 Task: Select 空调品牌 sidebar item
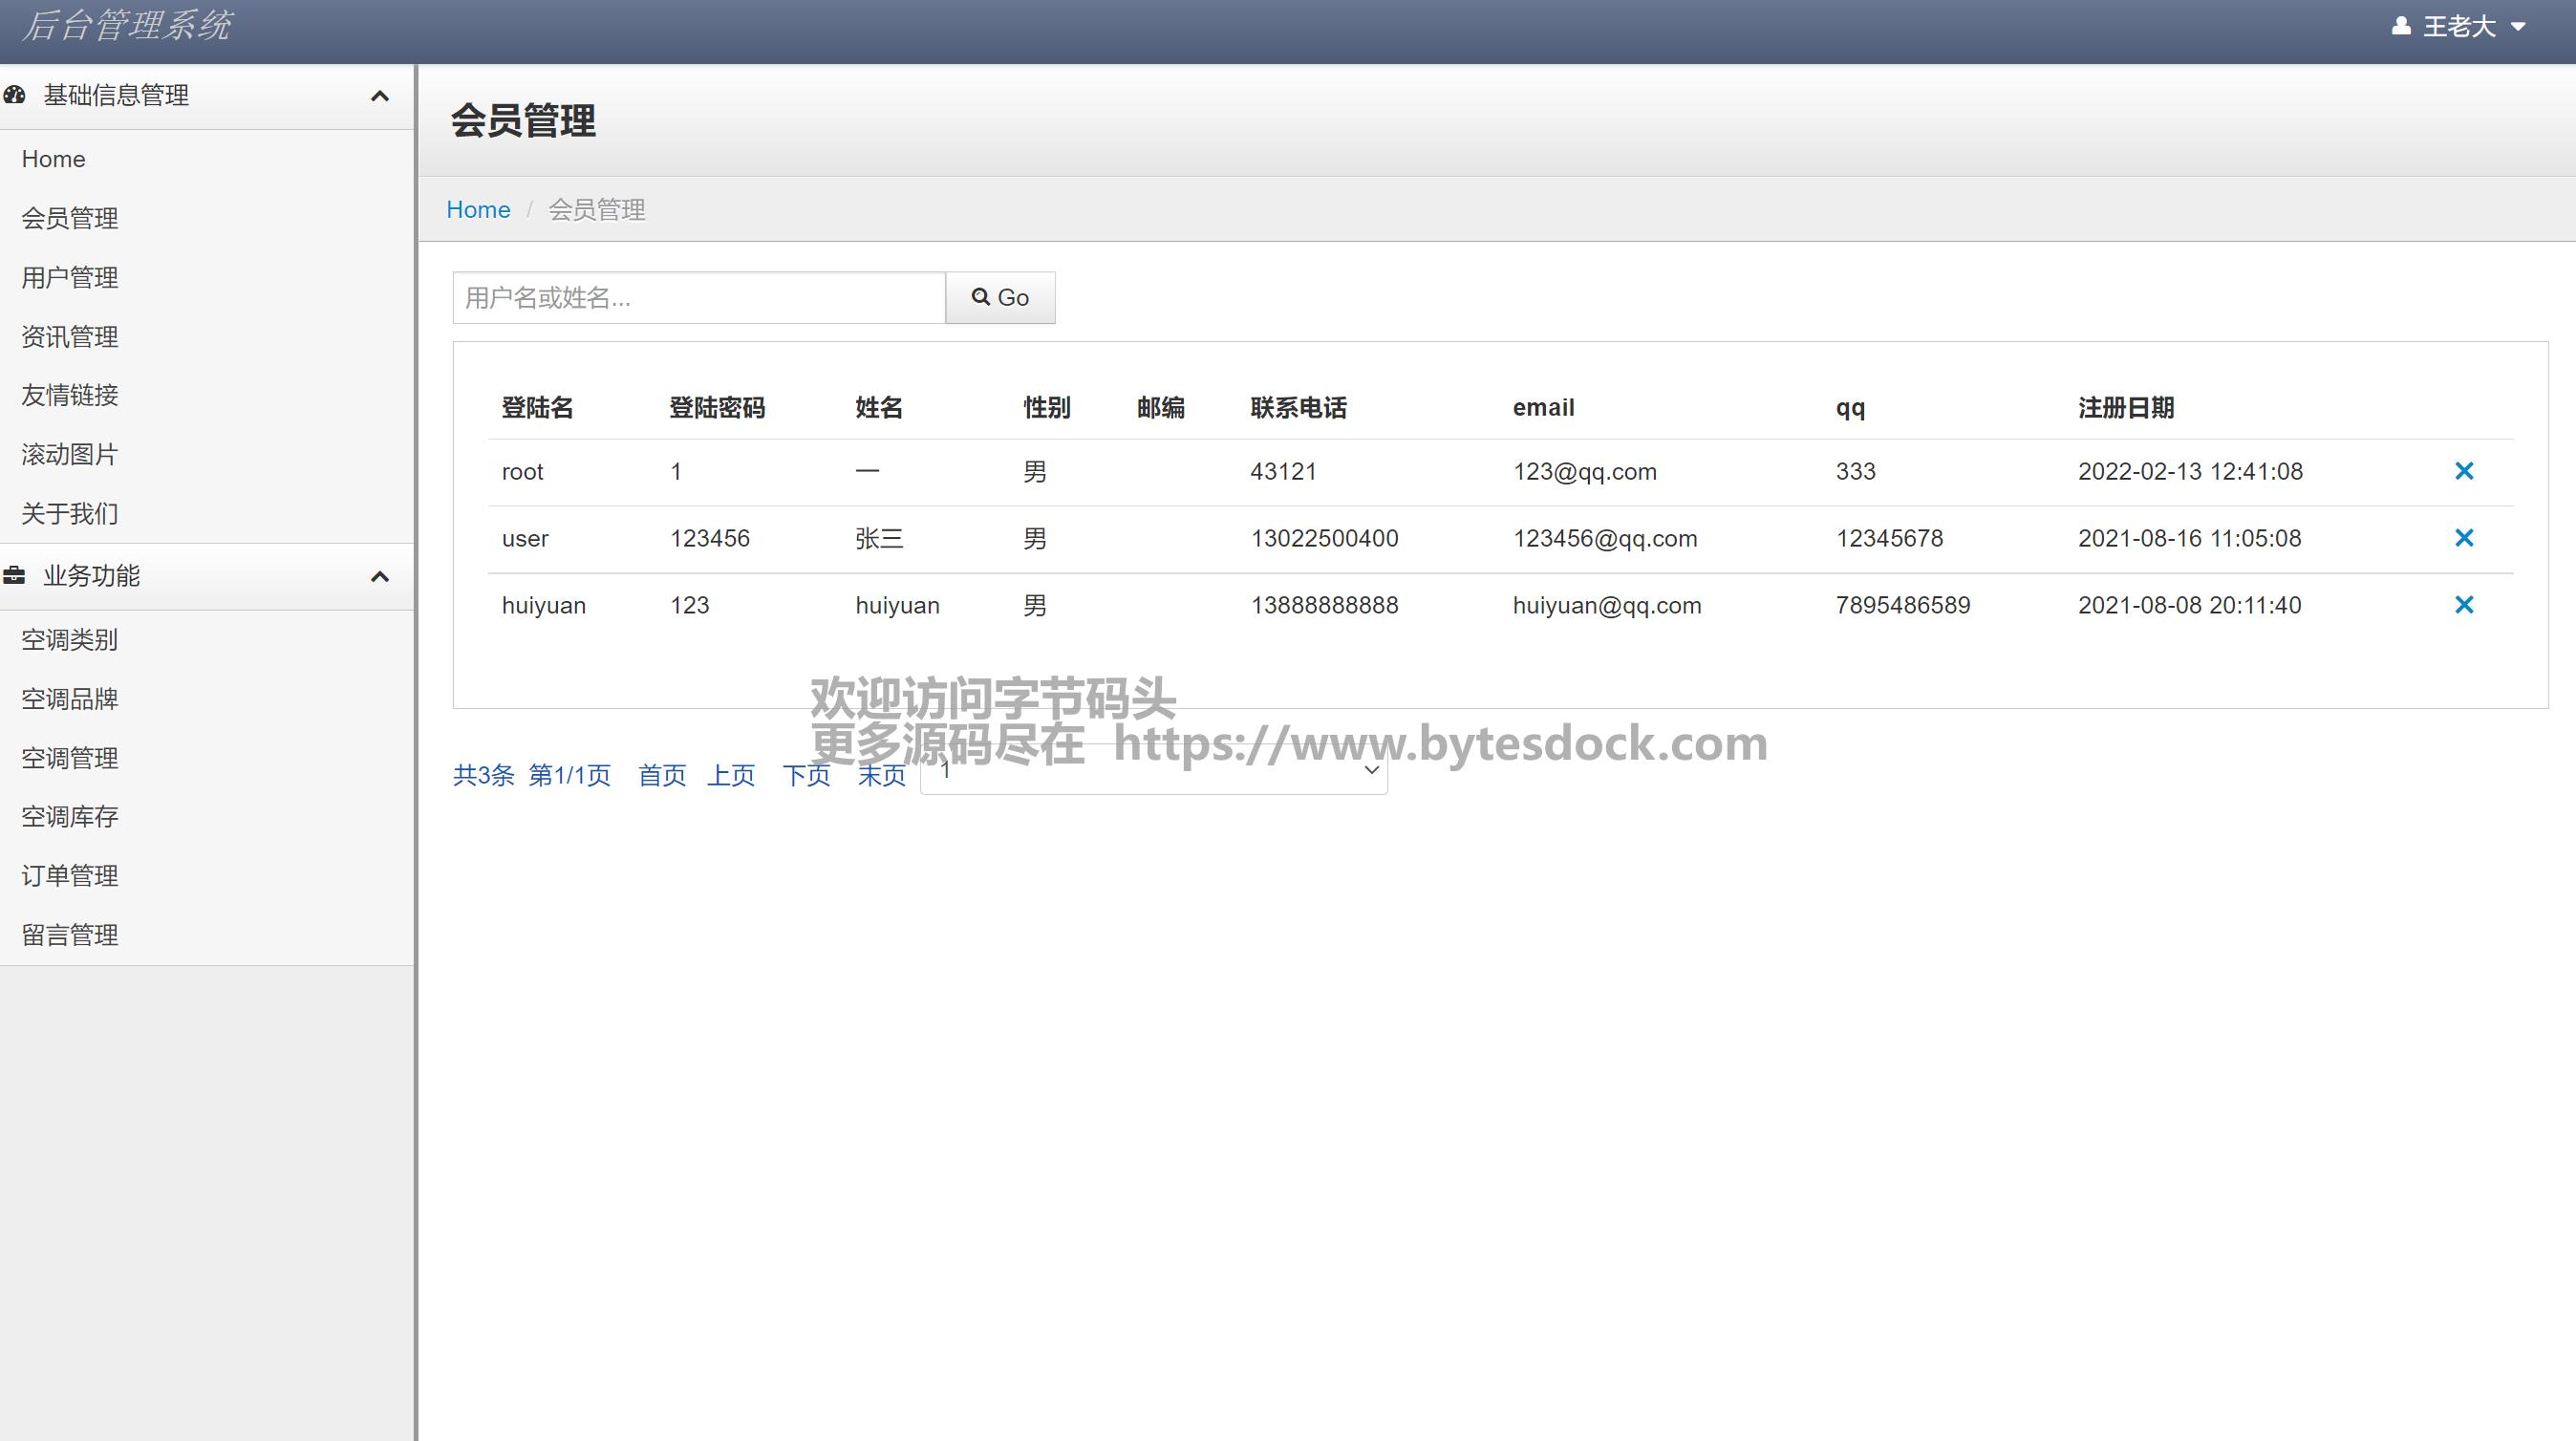pos(70,699)
